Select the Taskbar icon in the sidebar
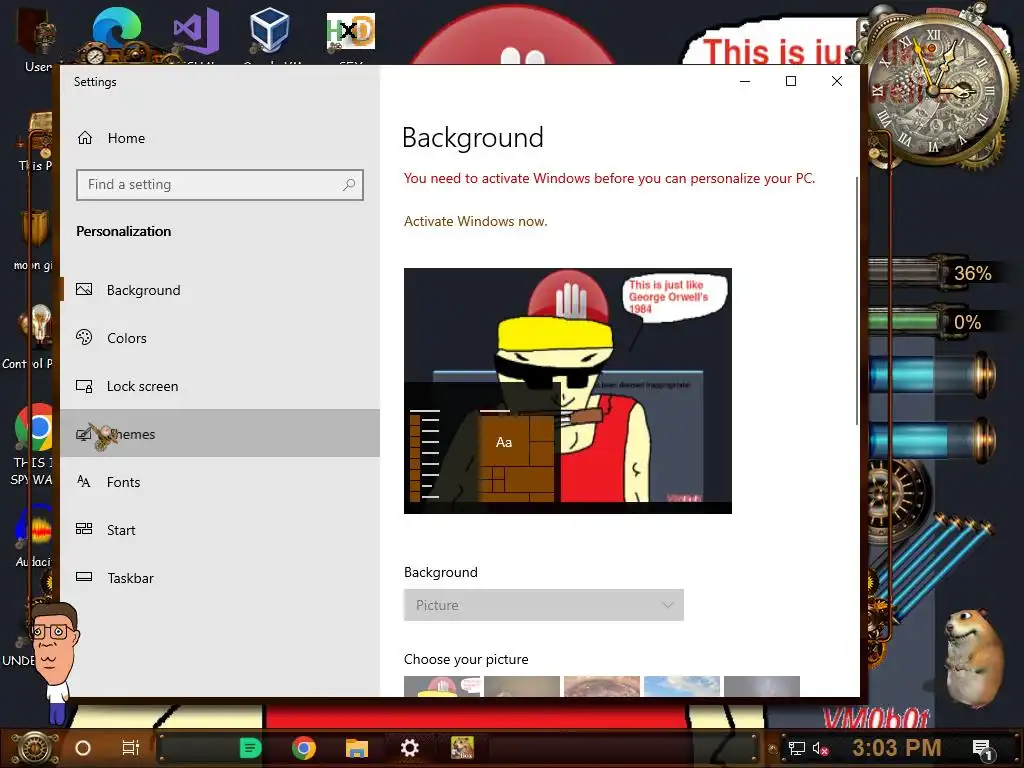 click(84, 577)
